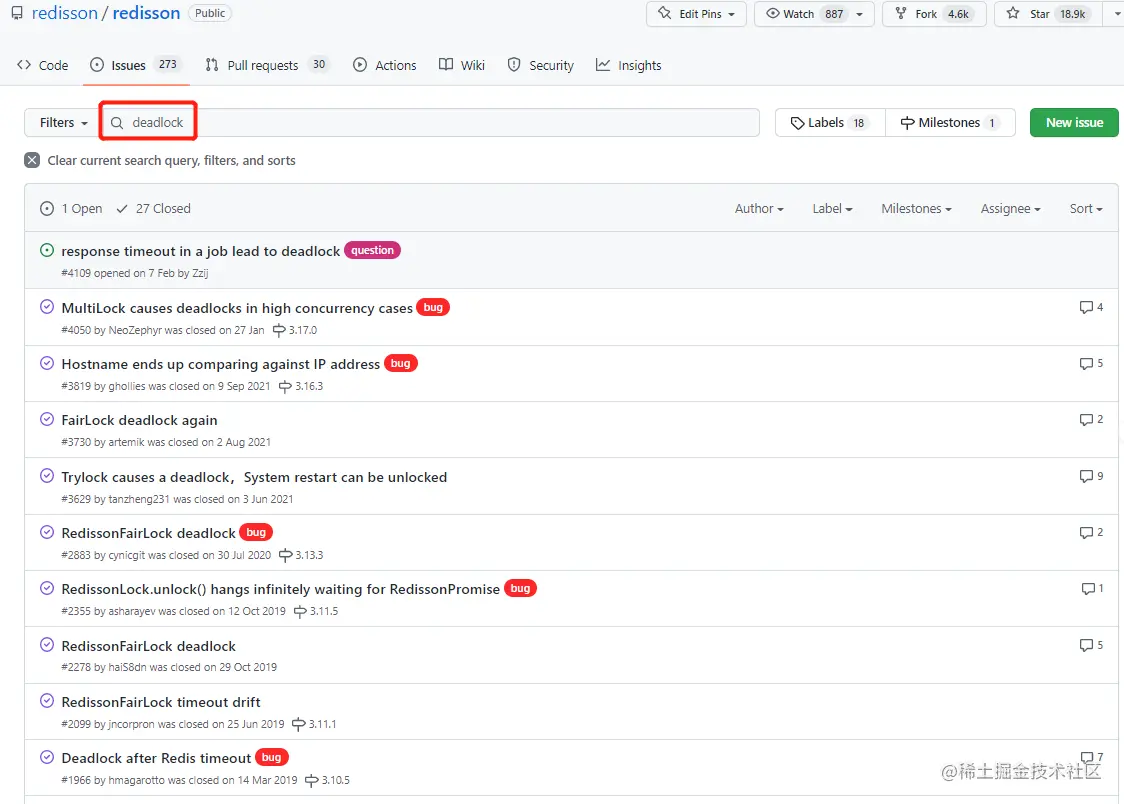Open issue 'Deadlock after Redis timeout'
The height and width of the screenshot is (804, 1124).
coord(156,758)
